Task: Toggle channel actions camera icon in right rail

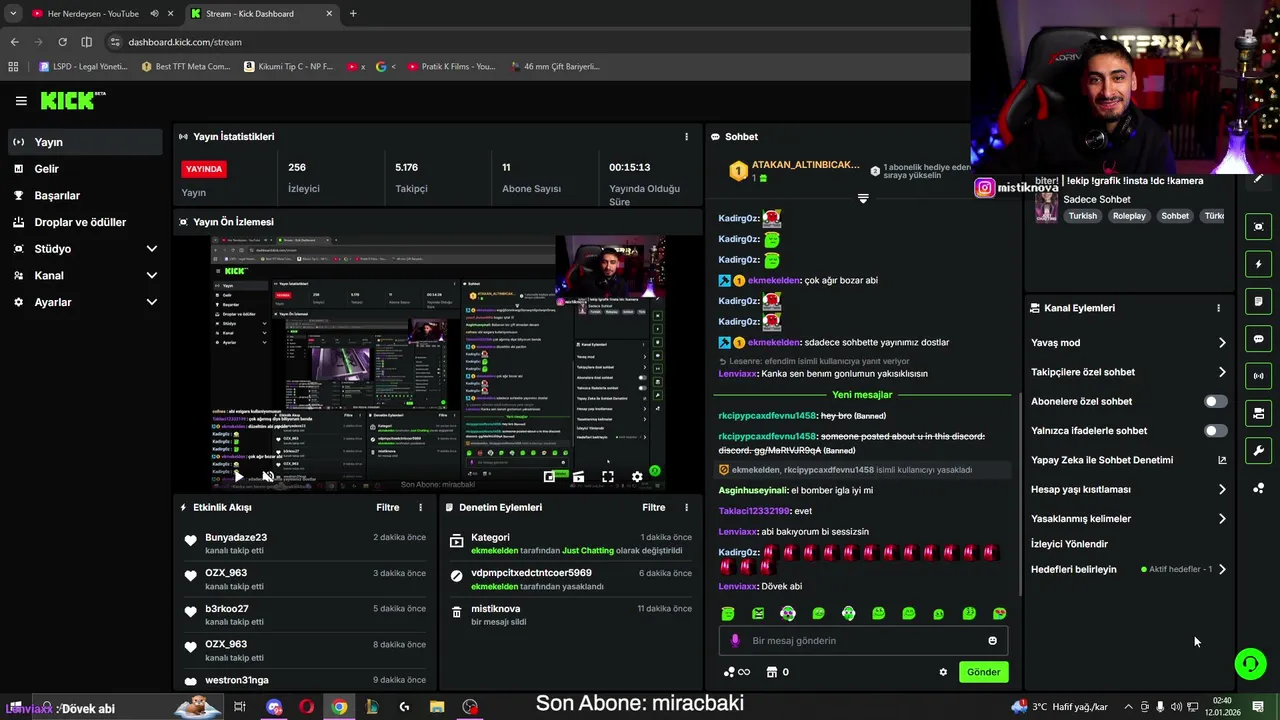Action: 1258,413
